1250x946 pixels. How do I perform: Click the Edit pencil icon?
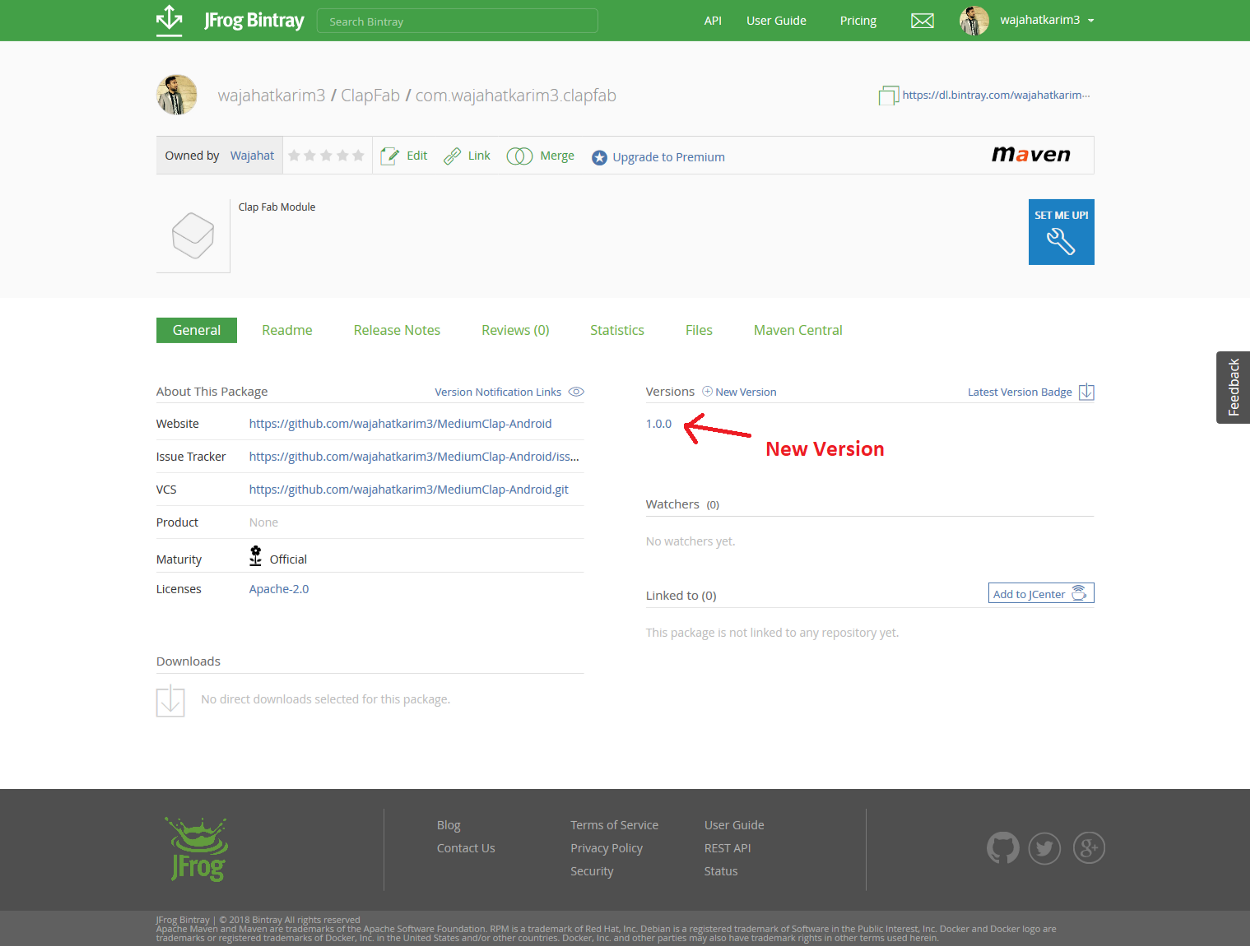pos(389,156)
